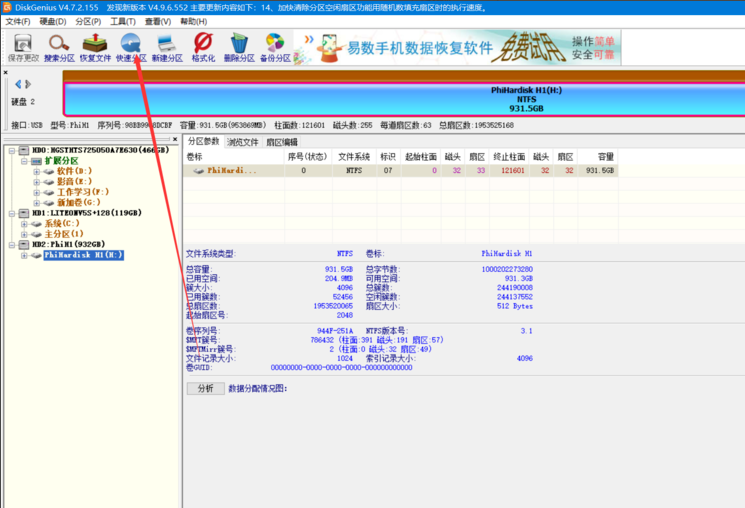Create New Partition (新建分区) toolbar icon

click(x=167, y=48)
